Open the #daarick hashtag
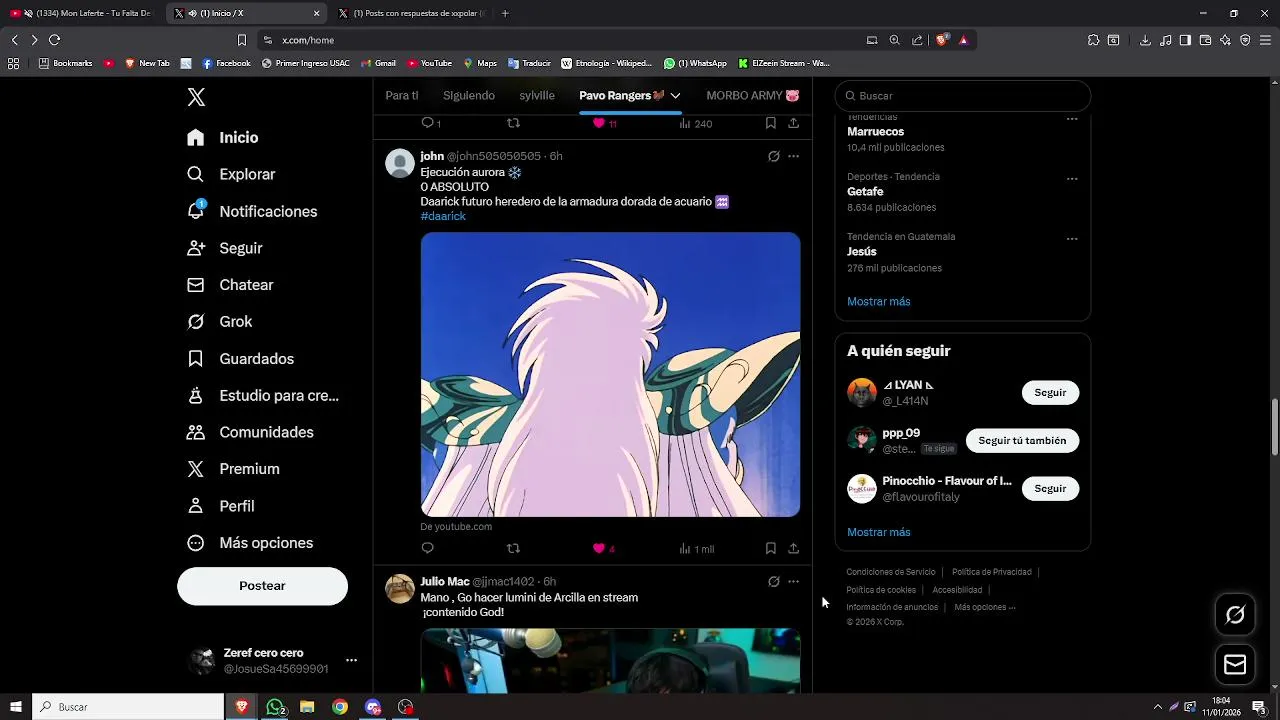The width and height of the screenshot is (1280, 720). click(443, 216)
